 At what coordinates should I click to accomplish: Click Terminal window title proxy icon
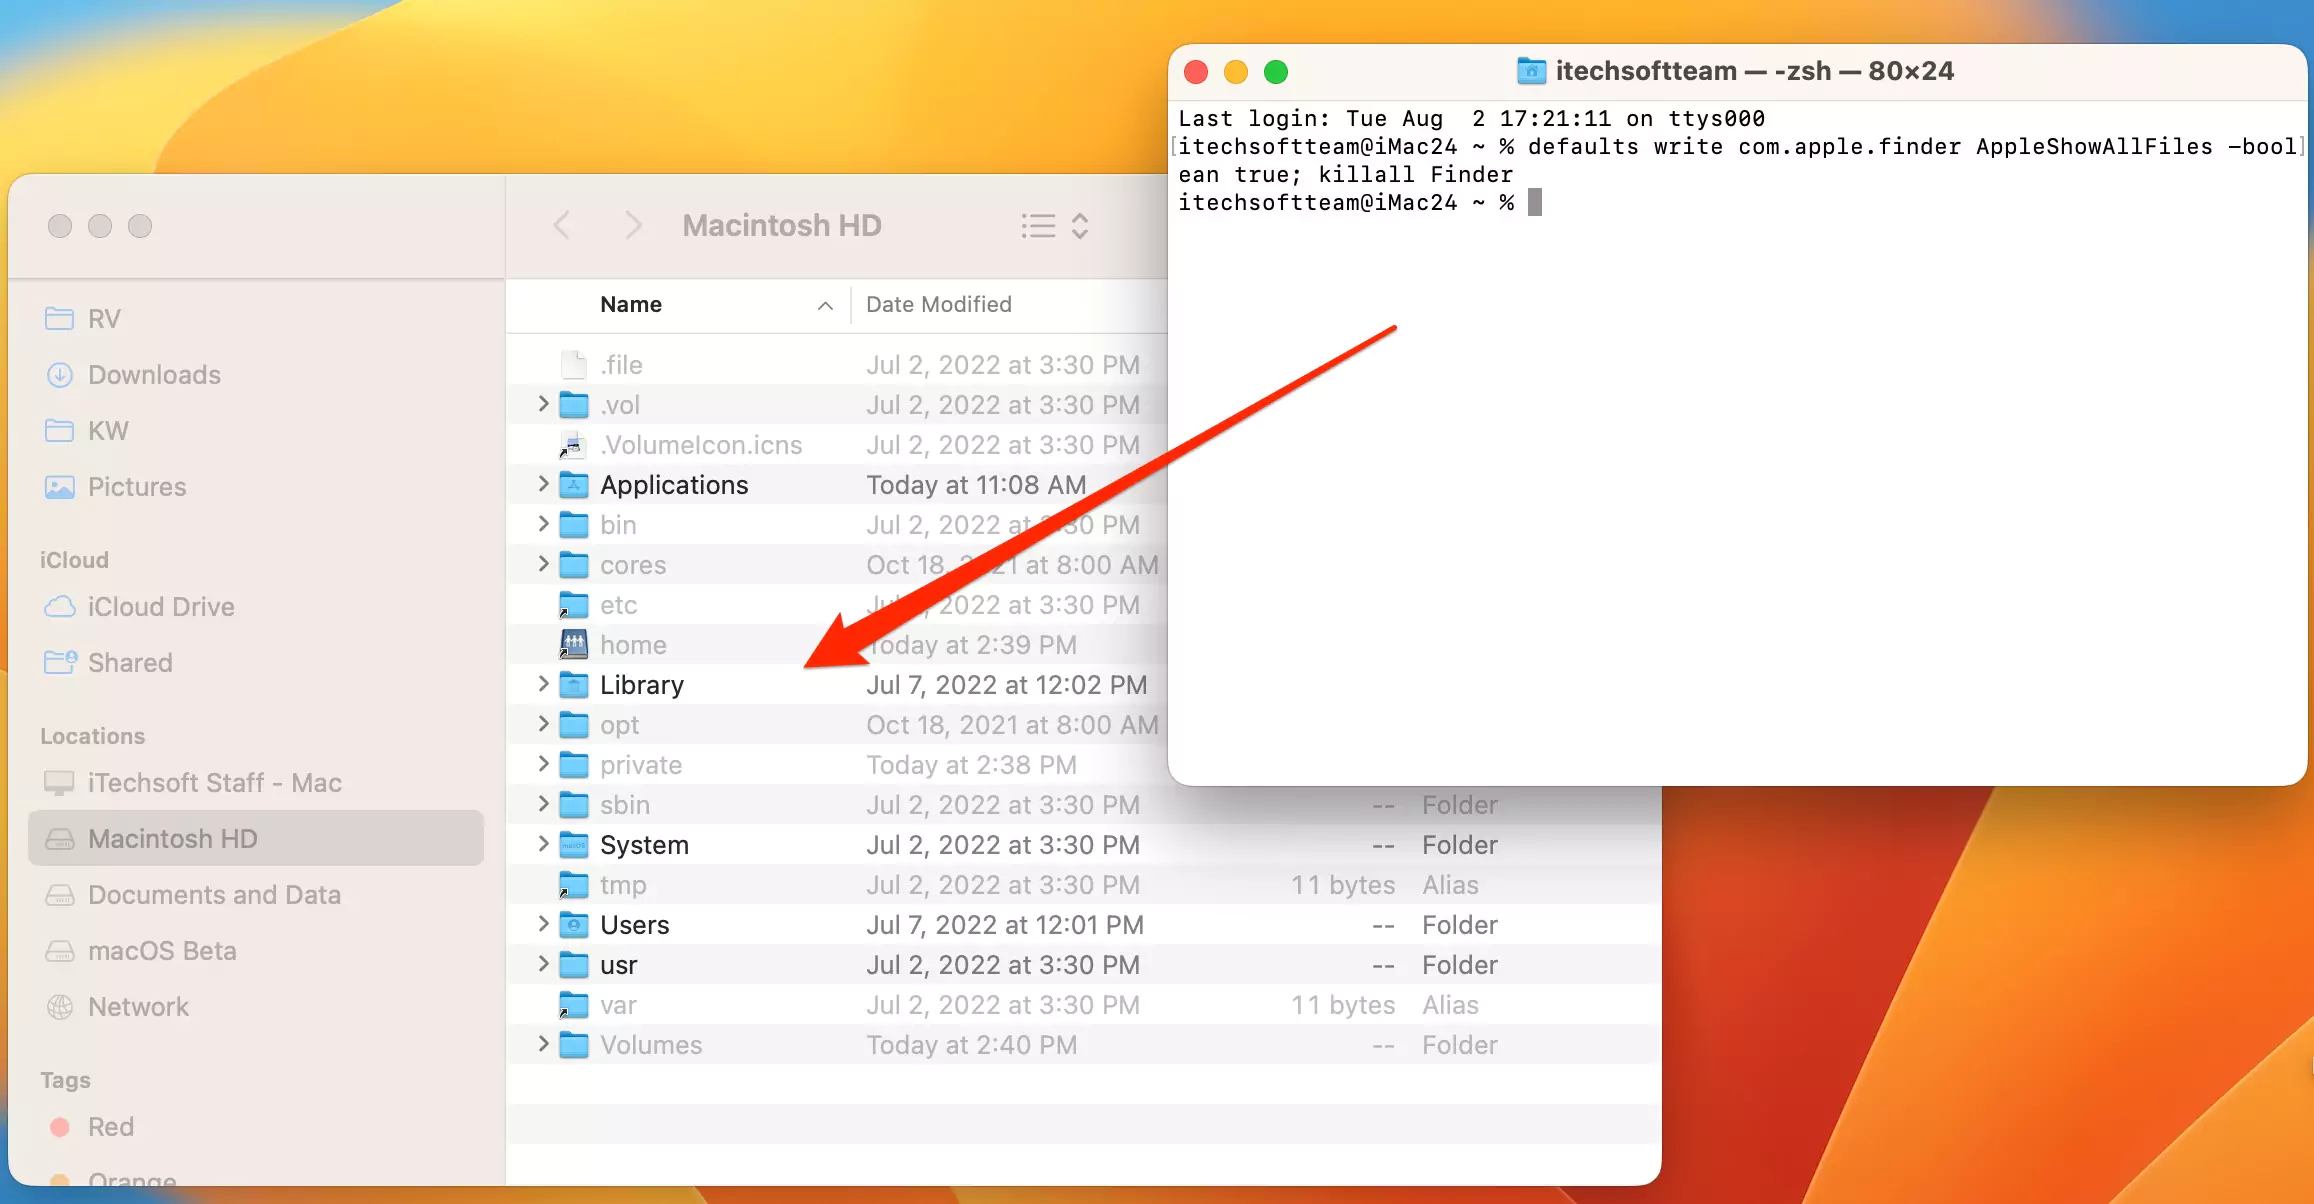pyautogui.click(x=1531, y=71)
